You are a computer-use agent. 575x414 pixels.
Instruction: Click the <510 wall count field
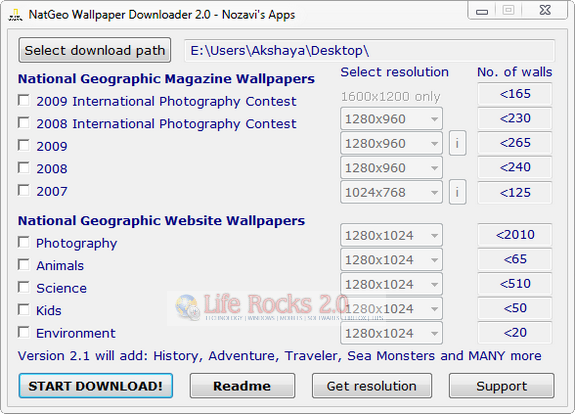(515, 284)
